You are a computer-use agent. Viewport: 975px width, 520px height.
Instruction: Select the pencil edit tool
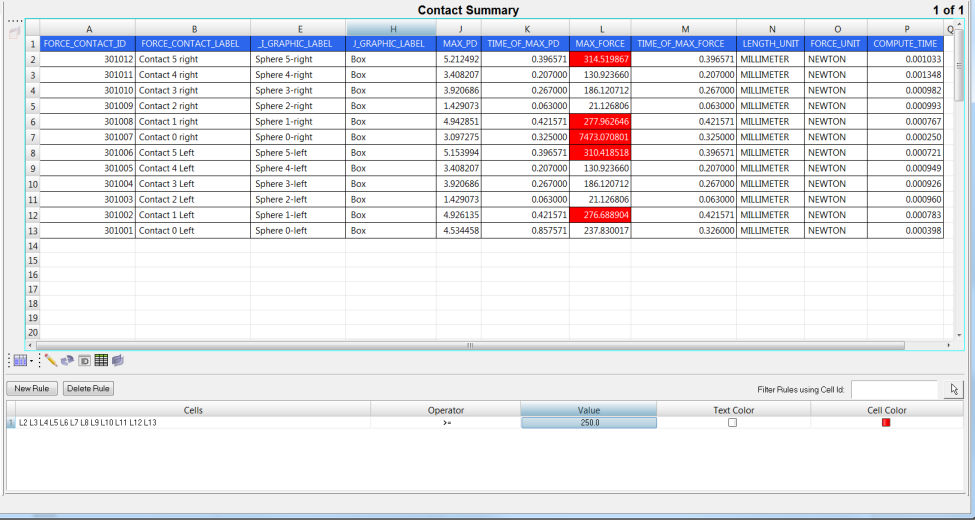[51, 360]
